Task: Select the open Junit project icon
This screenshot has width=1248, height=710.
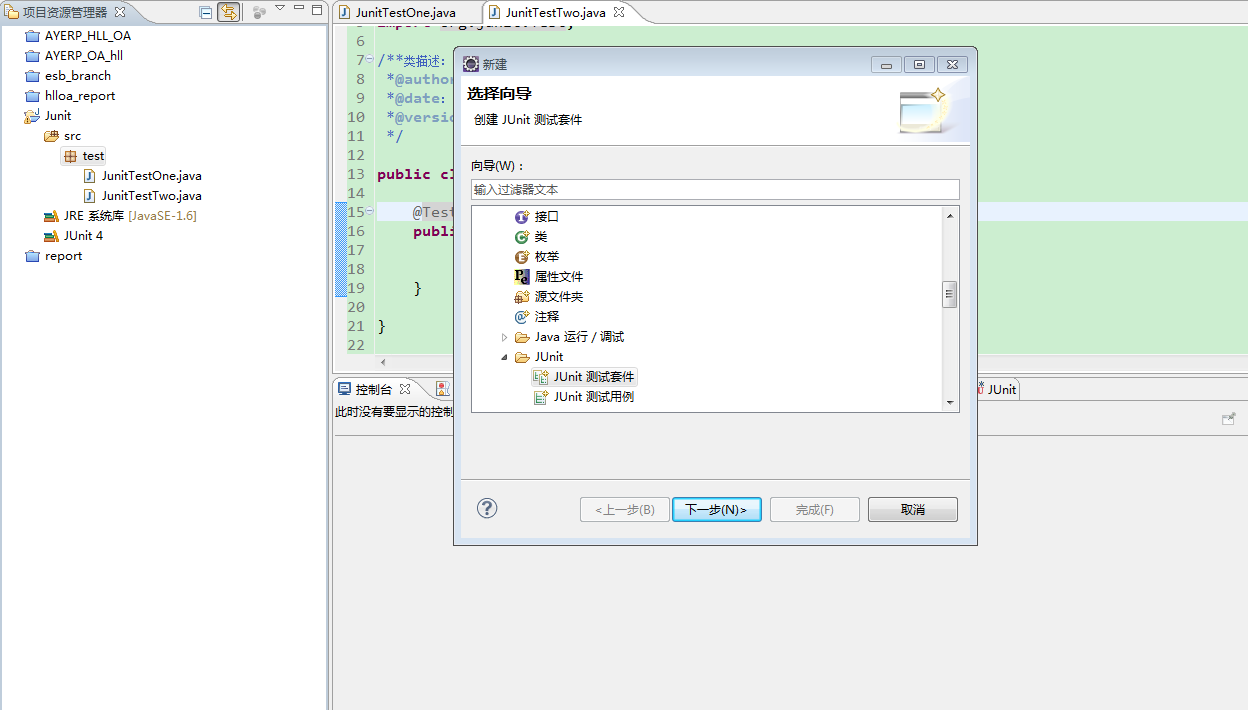Action: pyautogui.click(x=32, y=115)
